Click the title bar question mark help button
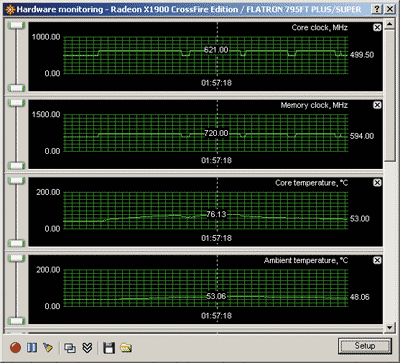Viewport: 400px width, 363px height. pyautogui.click(x=377, y=9)
